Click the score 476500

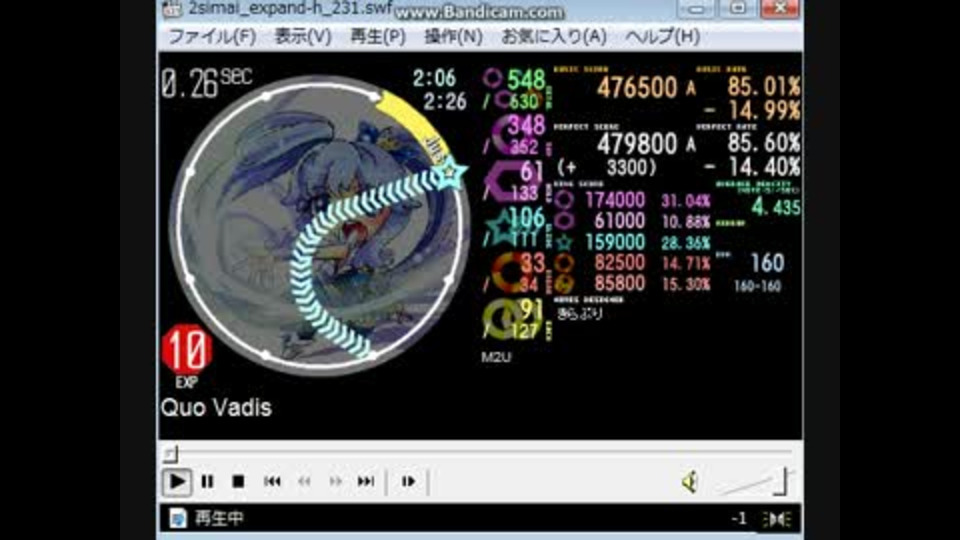(x=637, y=88)
